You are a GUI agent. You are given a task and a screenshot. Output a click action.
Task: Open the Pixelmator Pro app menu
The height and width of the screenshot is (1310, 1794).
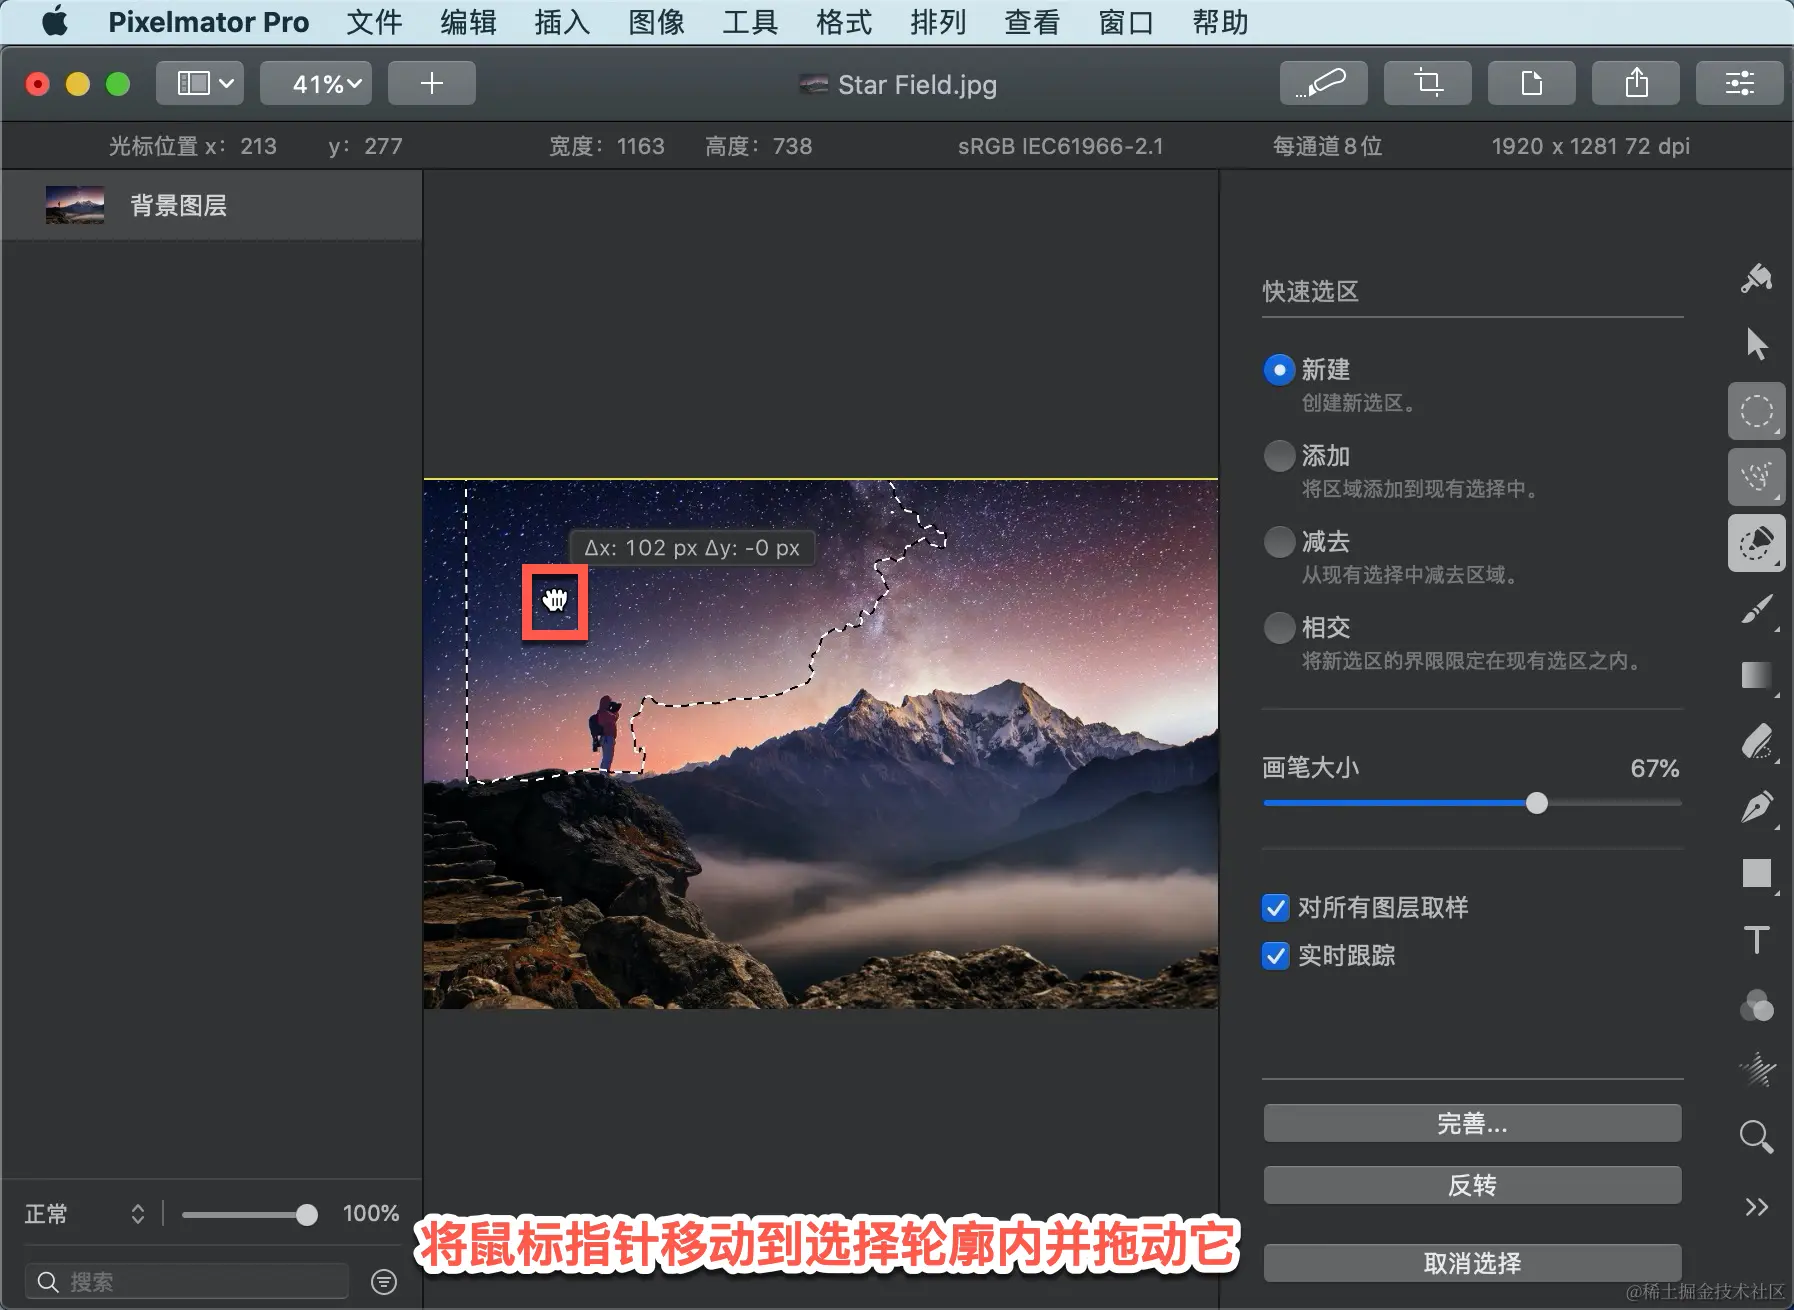coord(208,22)
